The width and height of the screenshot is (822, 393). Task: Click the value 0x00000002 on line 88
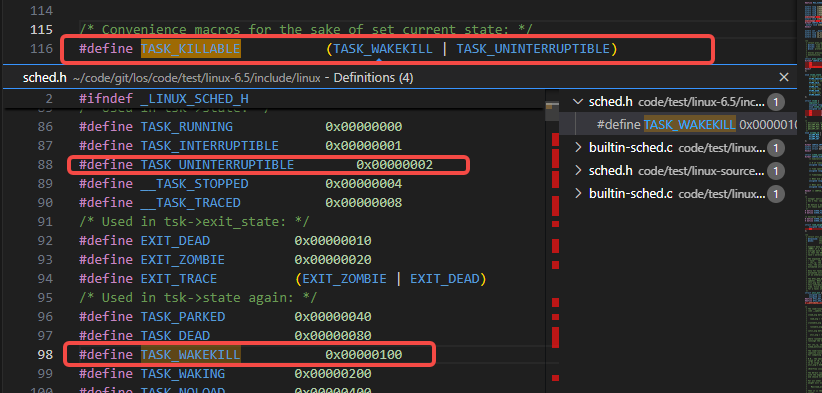pos(395,165)
